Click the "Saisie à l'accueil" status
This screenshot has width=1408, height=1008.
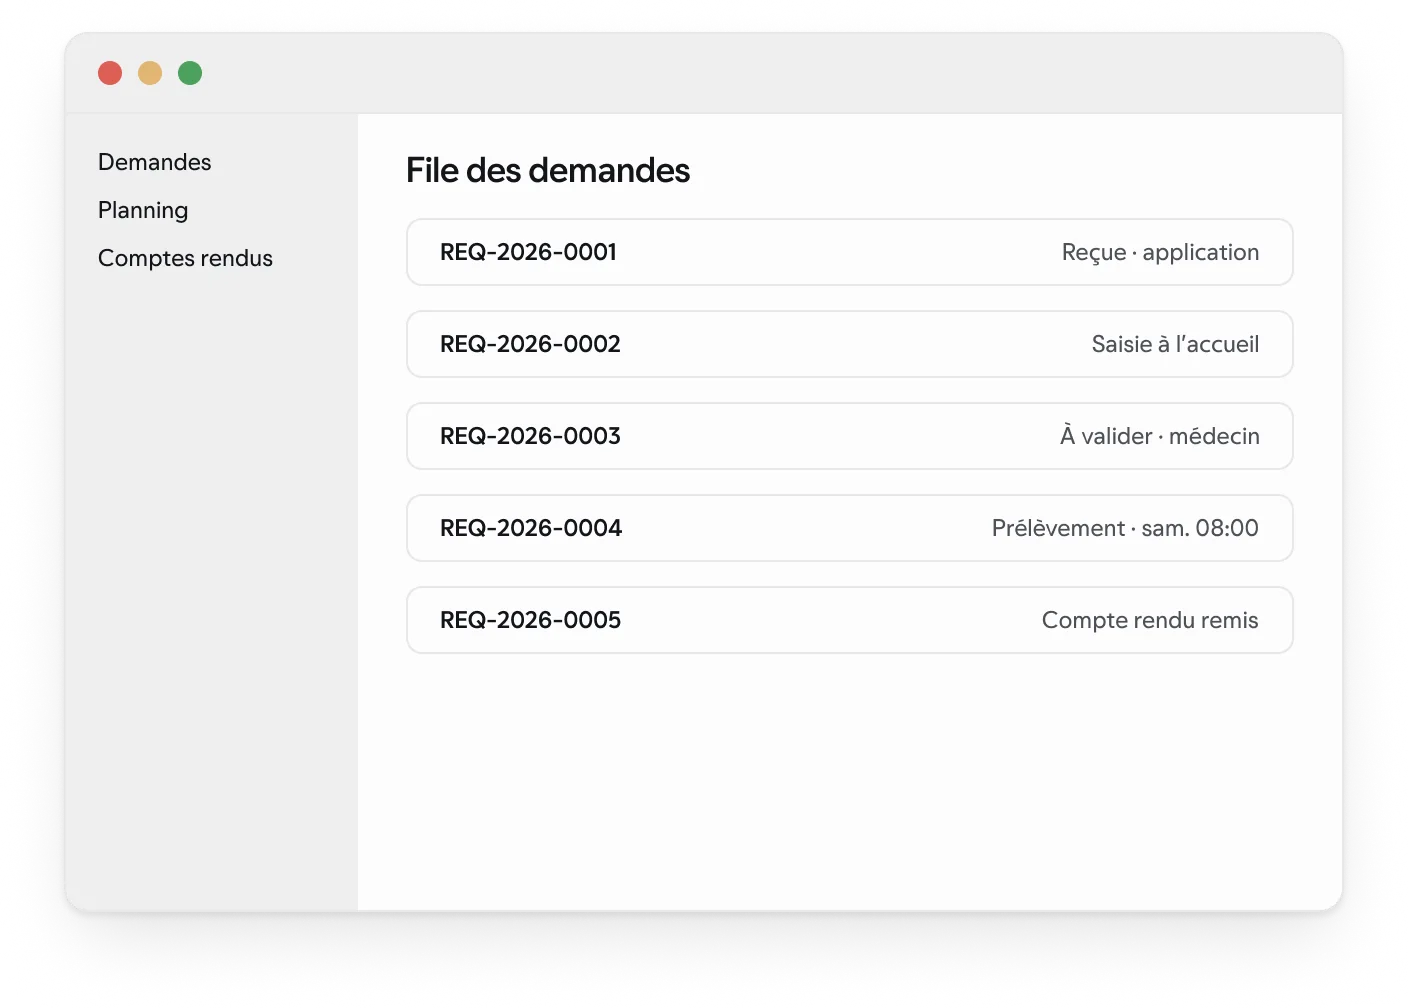pos(1175,344)
